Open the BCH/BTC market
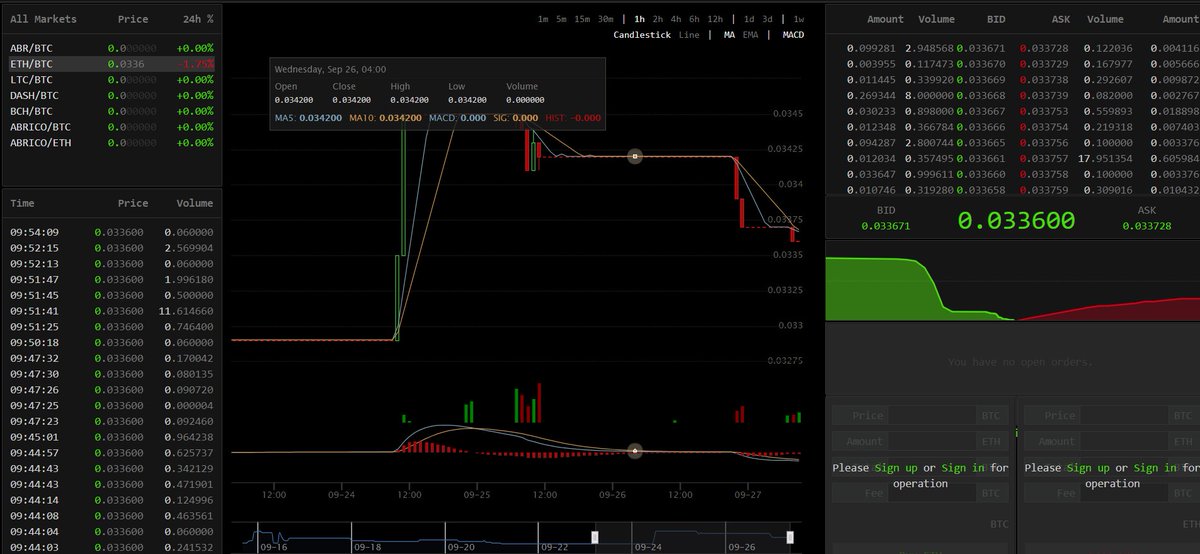 point(111,111)
